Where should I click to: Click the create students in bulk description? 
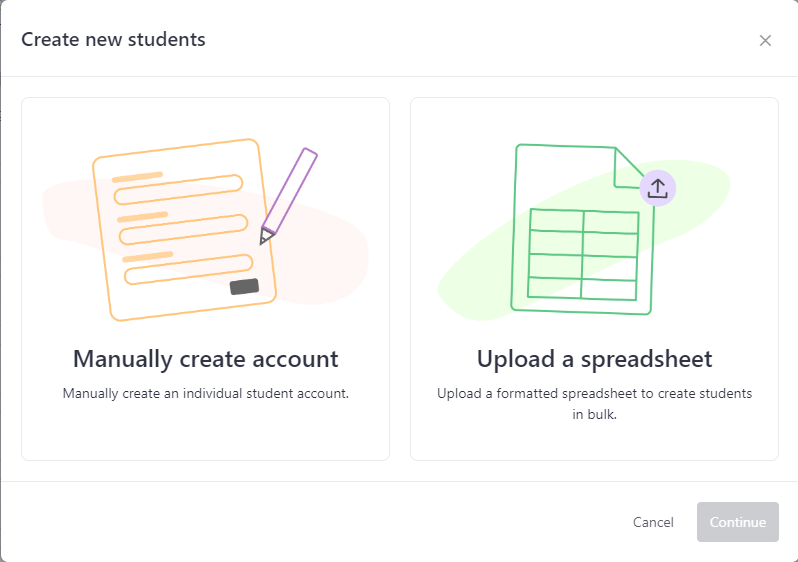tap(594, 404)
